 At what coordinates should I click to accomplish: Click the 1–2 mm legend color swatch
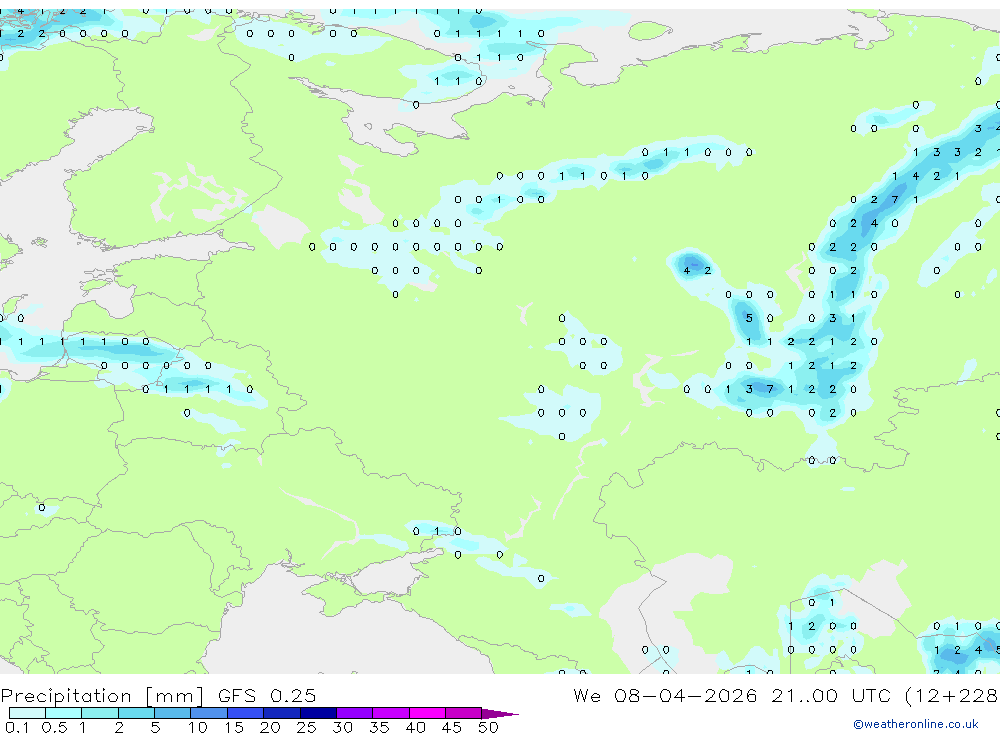[100, 713]
